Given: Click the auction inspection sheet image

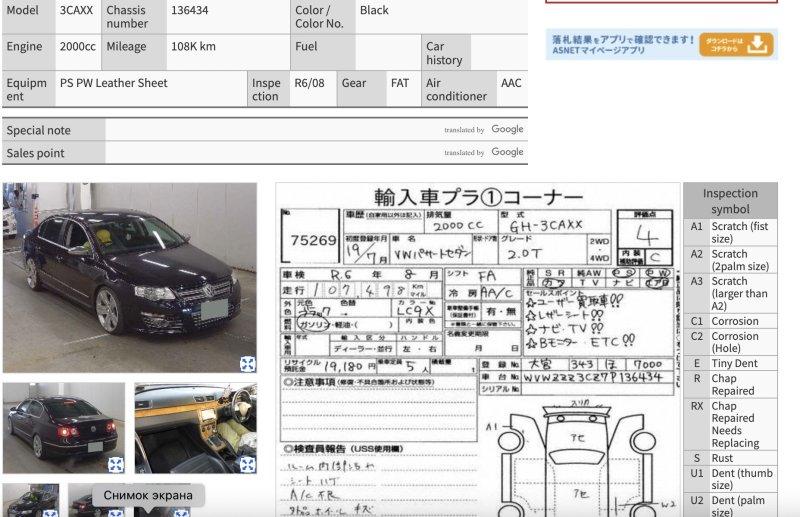Looking at the screenshot, I should coord(478,300).
